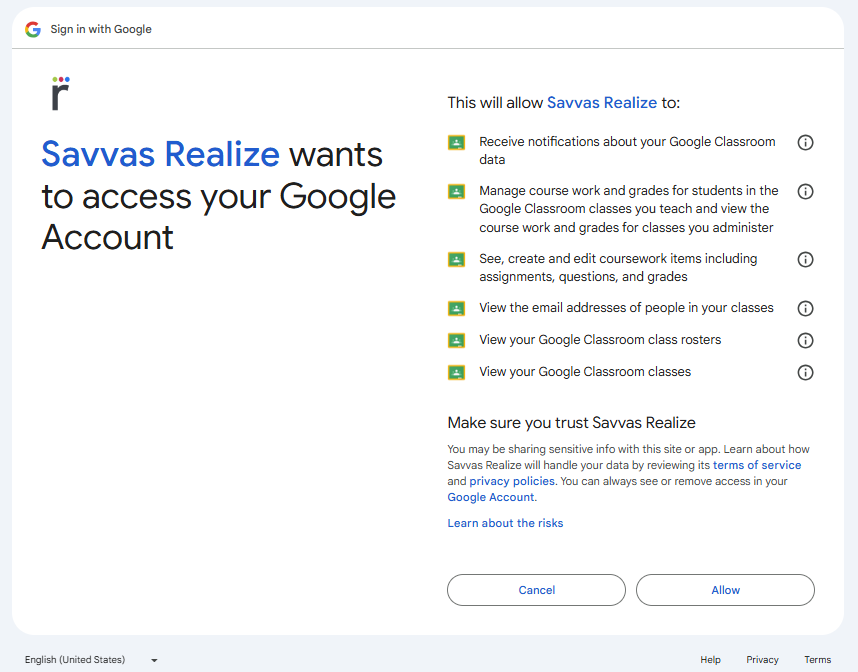
Task: Click Classroom icon beside Manage course work
Action: point(456,192)
